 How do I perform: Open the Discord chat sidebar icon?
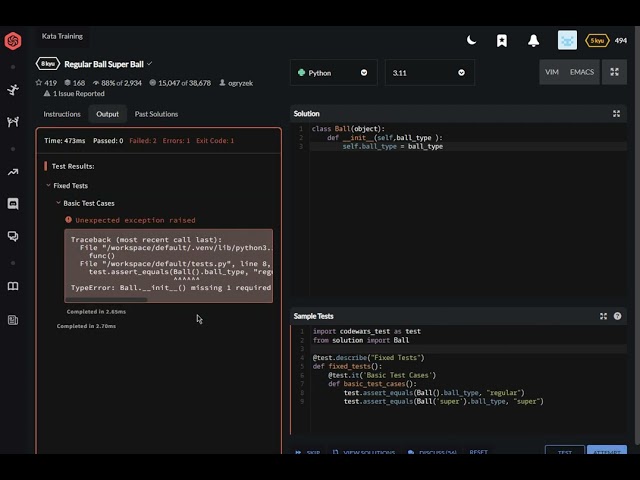tap(13, 203)
